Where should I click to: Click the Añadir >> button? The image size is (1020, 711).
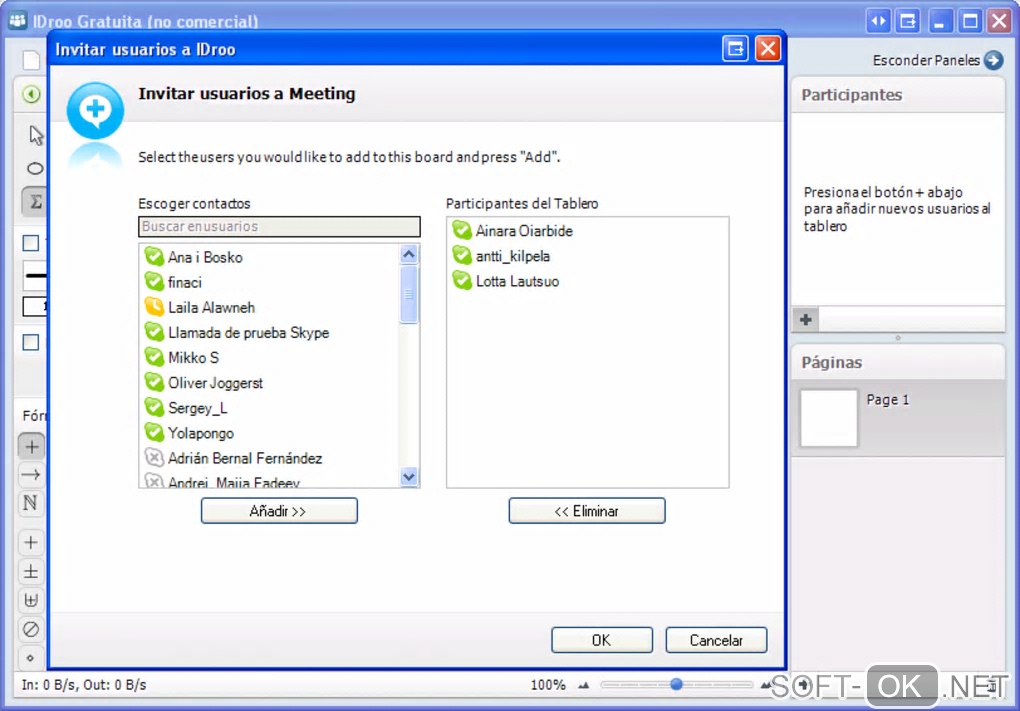[279, 511]
